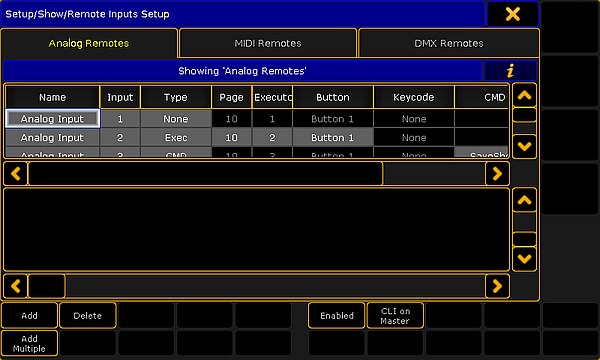Open the Exec type cell in row 2
Screen dimensions: 600x360
[x=176, y=137]
